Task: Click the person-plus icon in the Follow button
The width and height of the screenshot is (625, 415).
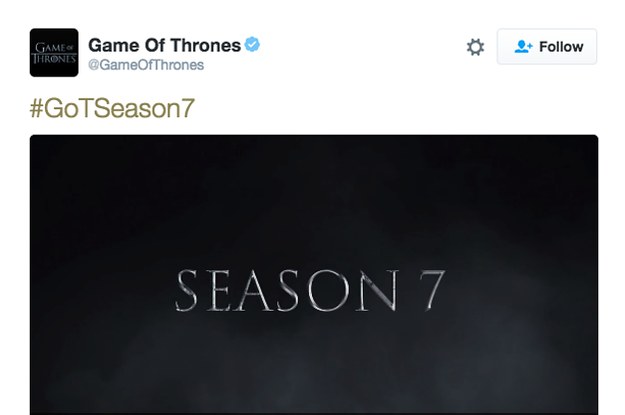Action: 523,47
